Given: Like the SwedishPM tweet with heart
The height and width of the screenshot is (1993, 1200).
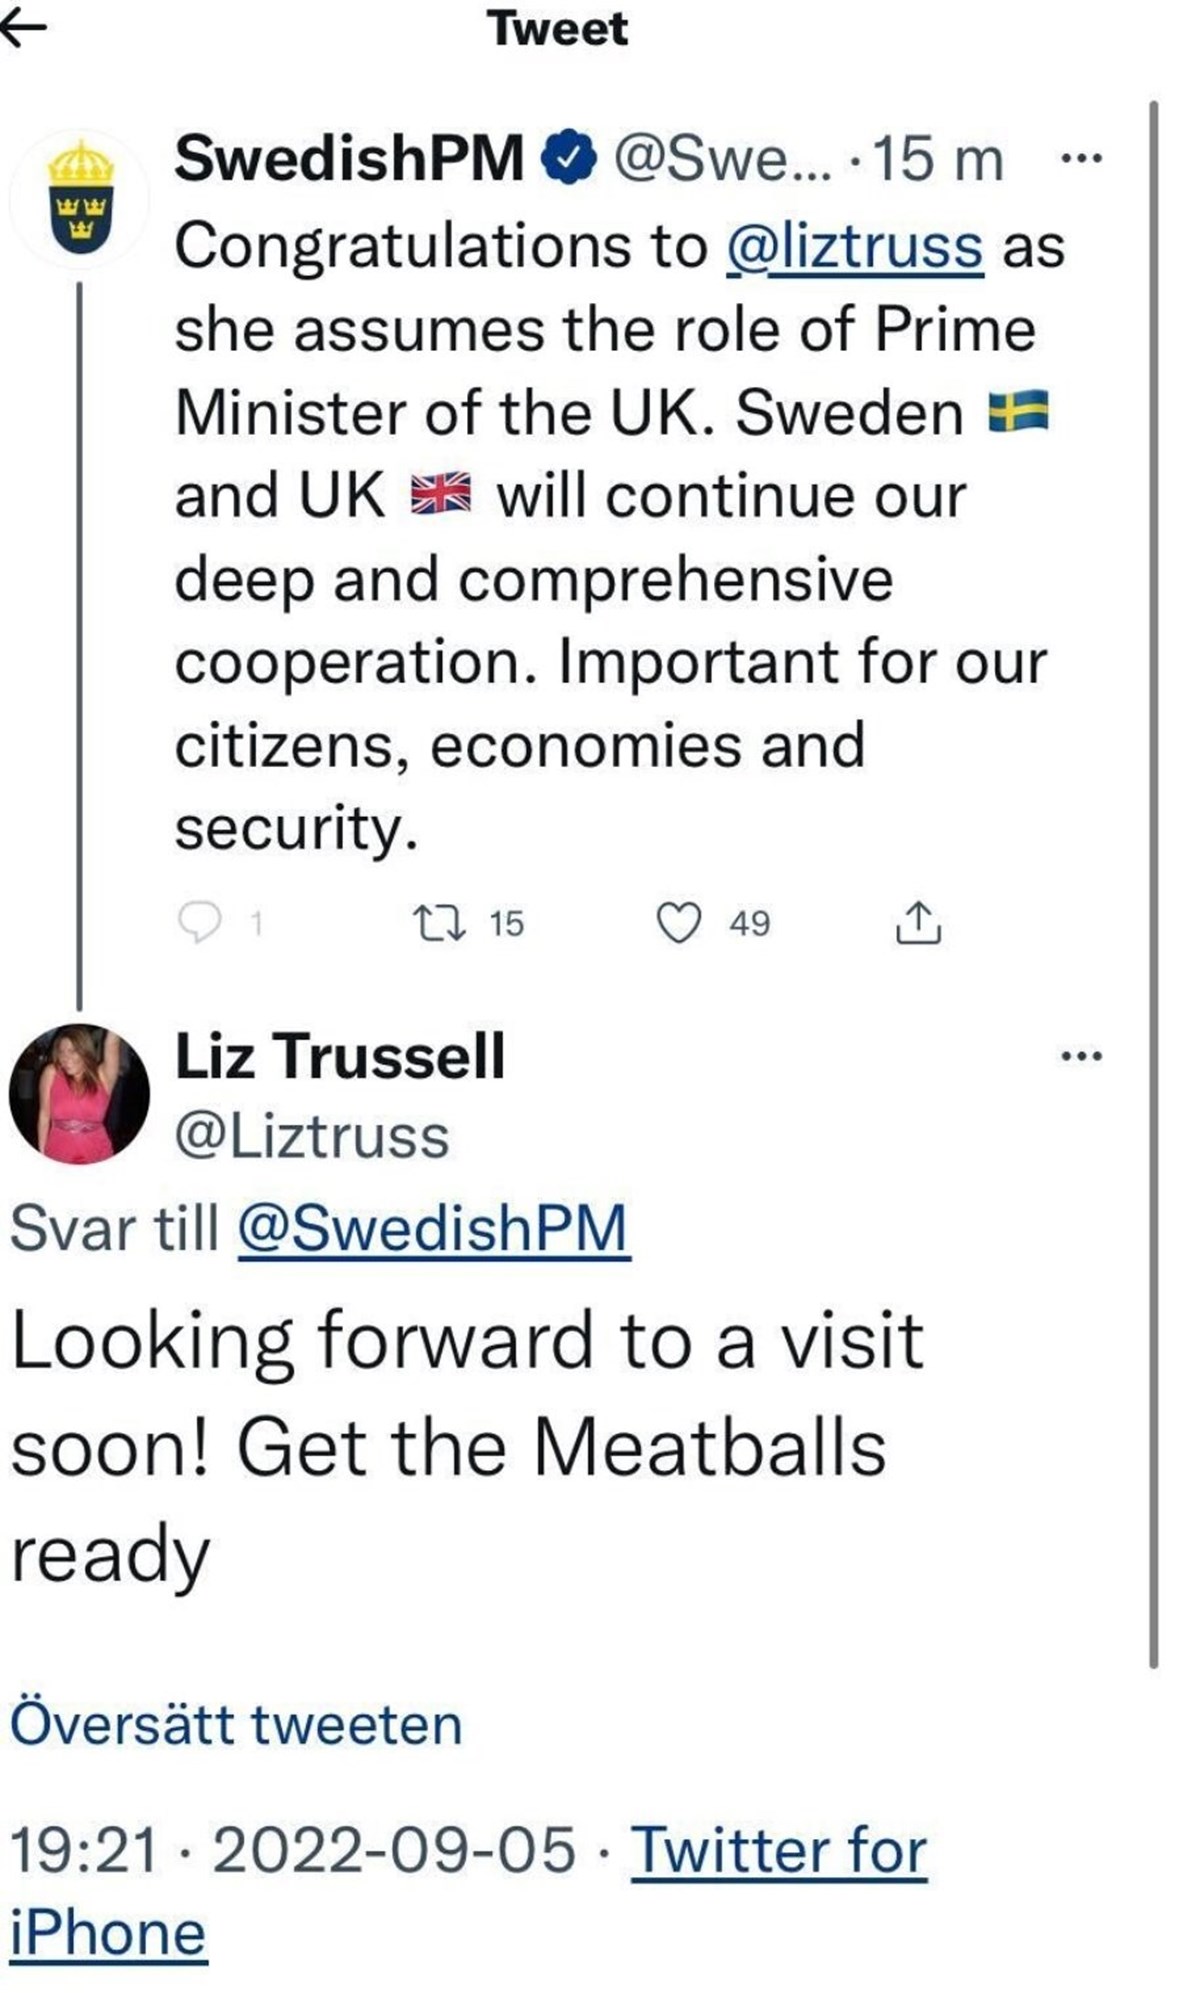Looking at the screenshot, I should (x=678, y=922).
